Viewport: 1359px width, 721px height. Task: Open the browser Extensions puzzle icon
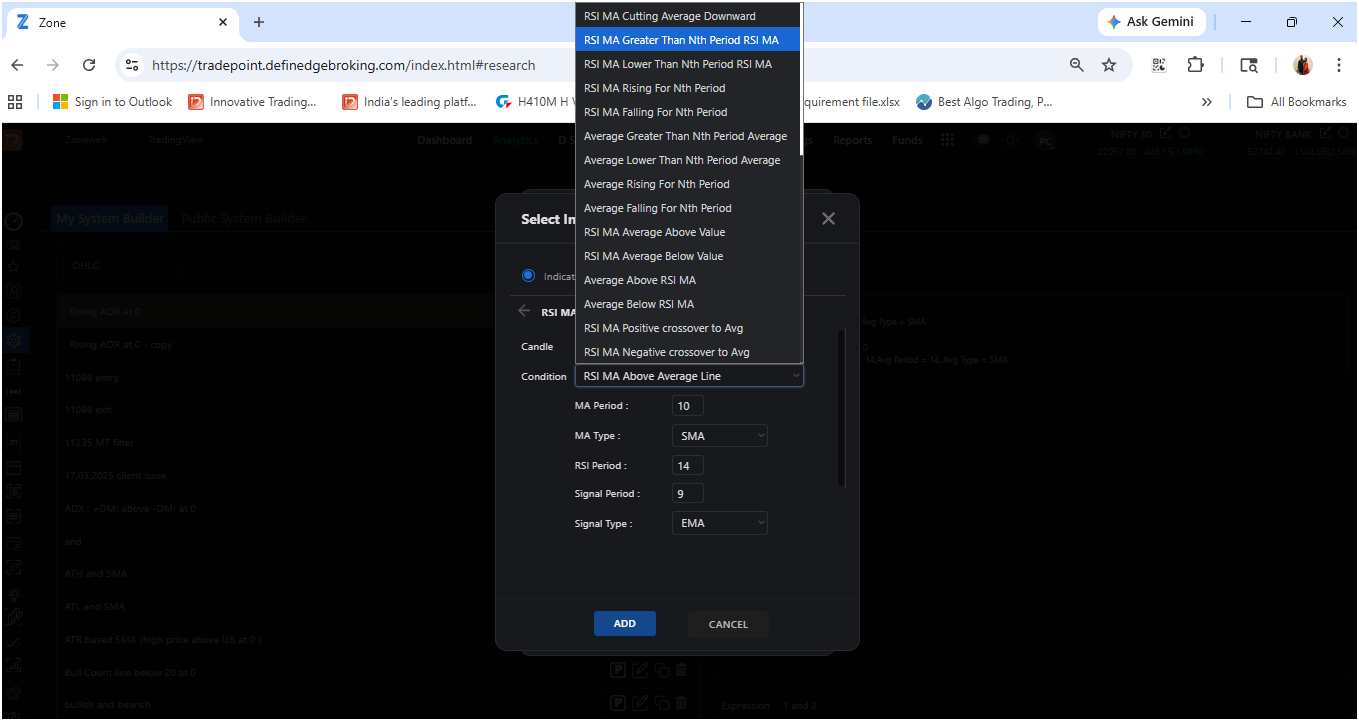[1195, 65]
